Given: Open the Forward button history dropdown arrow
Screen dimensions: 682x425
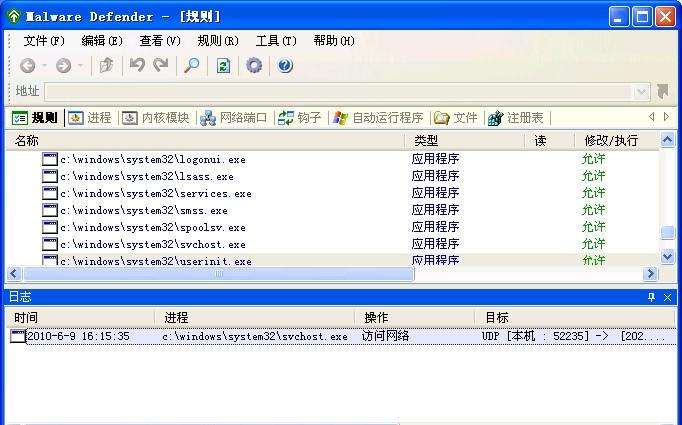Looking at the screenshot, I should pos(80,66).
